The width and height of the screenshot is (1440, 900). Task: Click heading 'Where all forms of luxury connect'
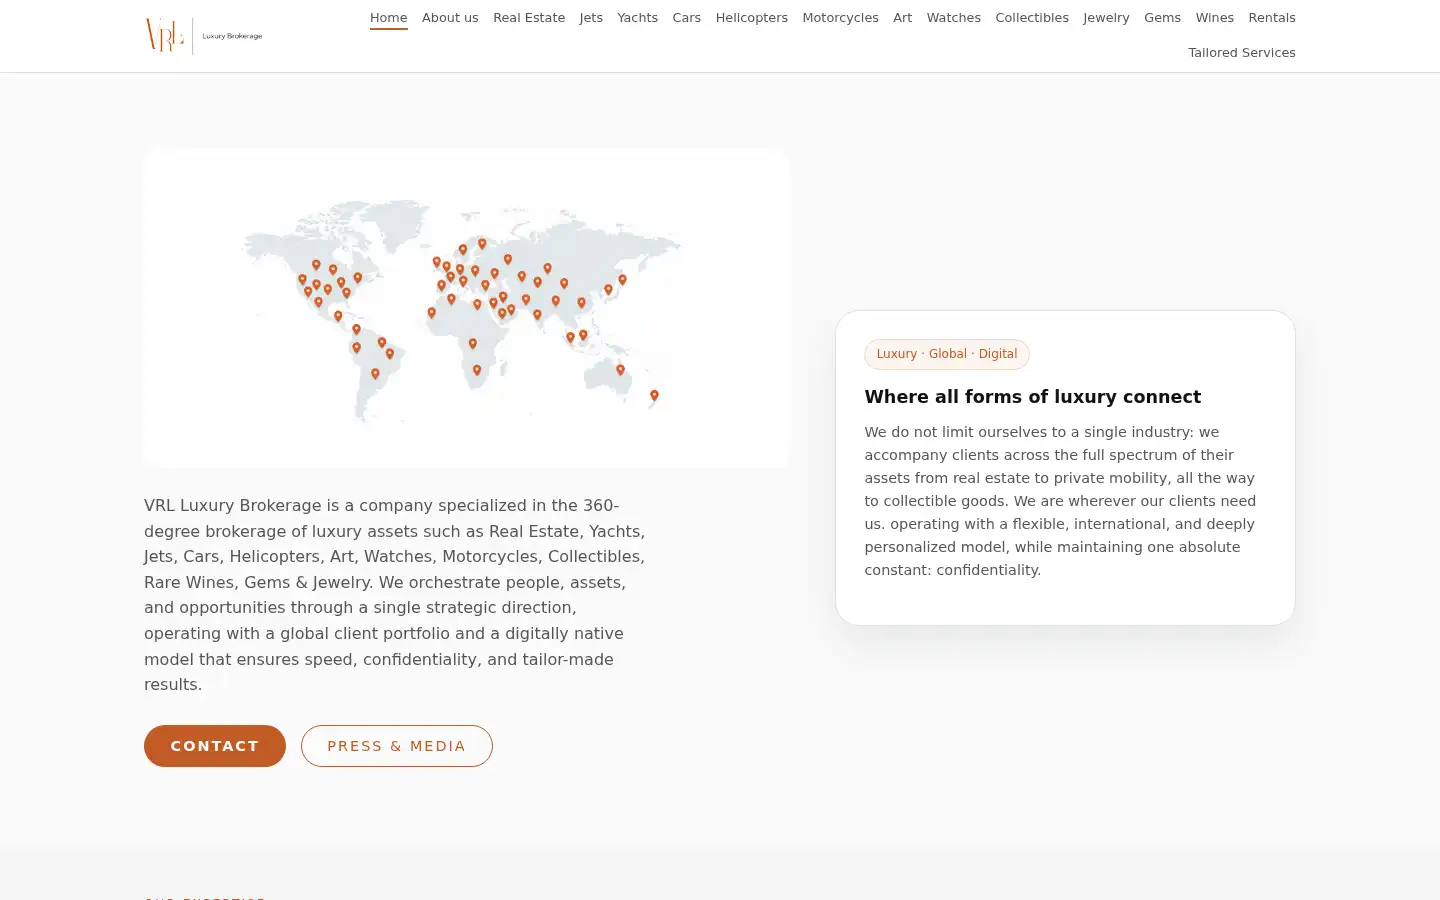pos(1033,397)
